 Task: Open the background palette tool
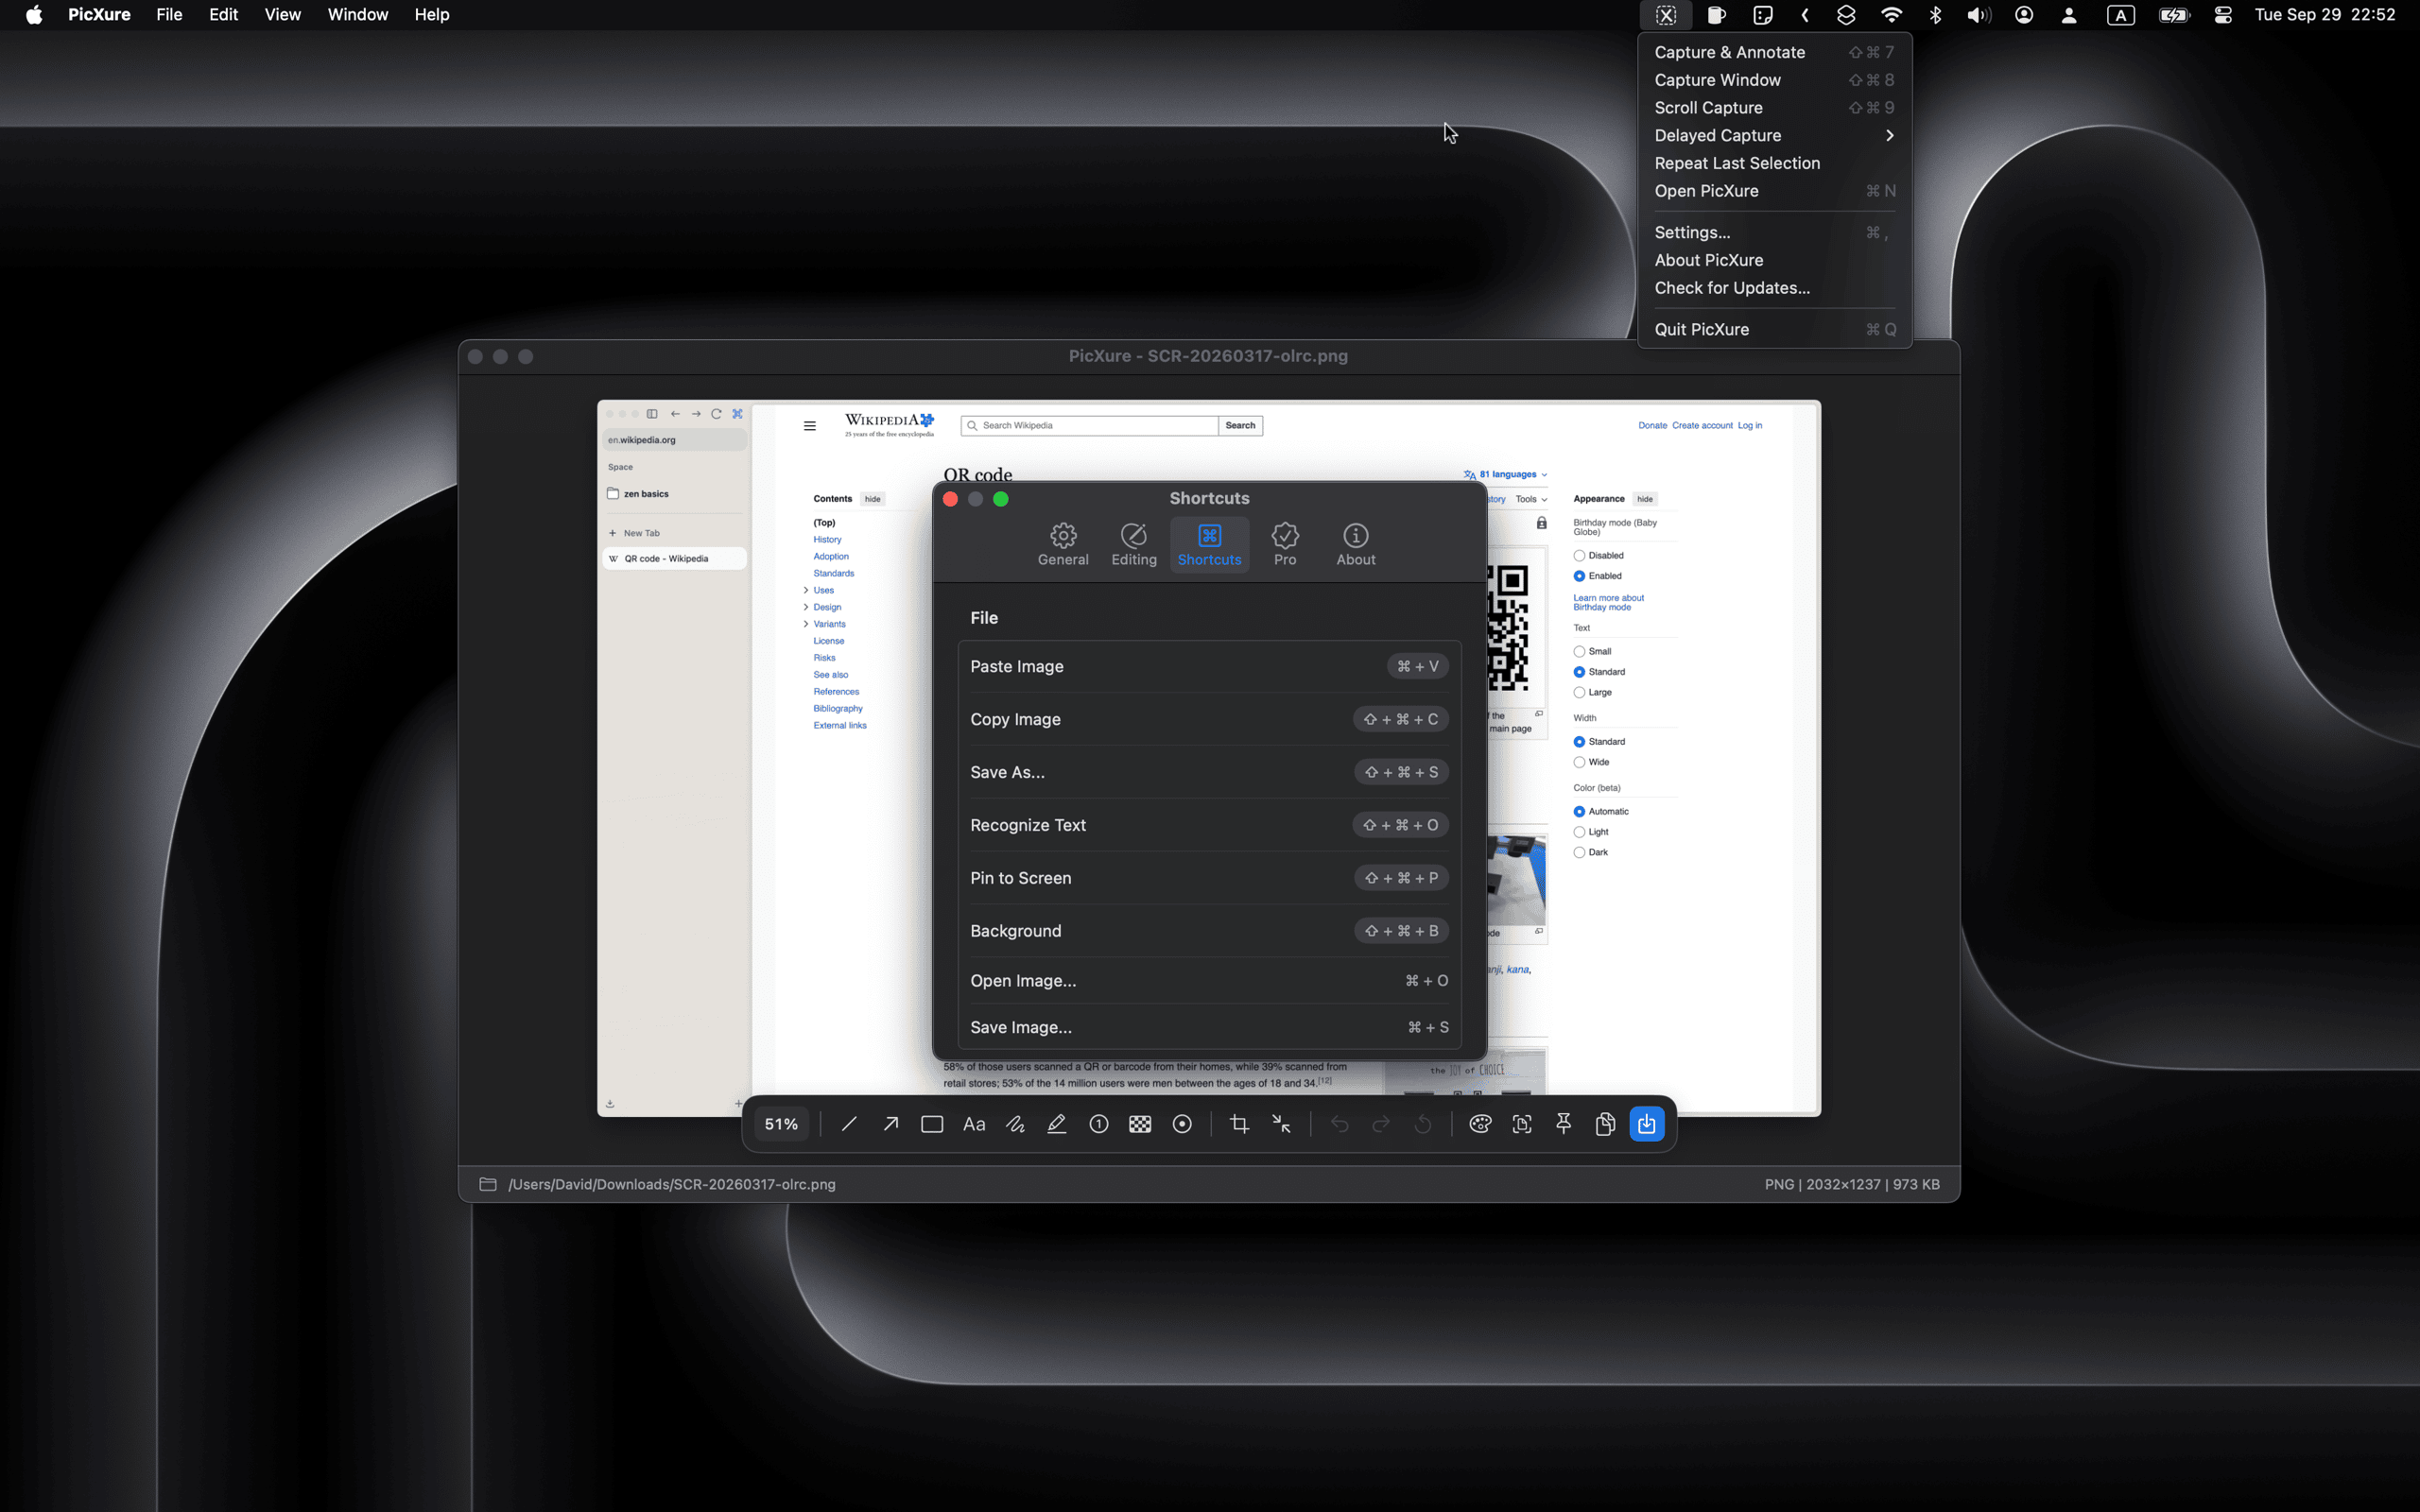coord(1480,1124)
